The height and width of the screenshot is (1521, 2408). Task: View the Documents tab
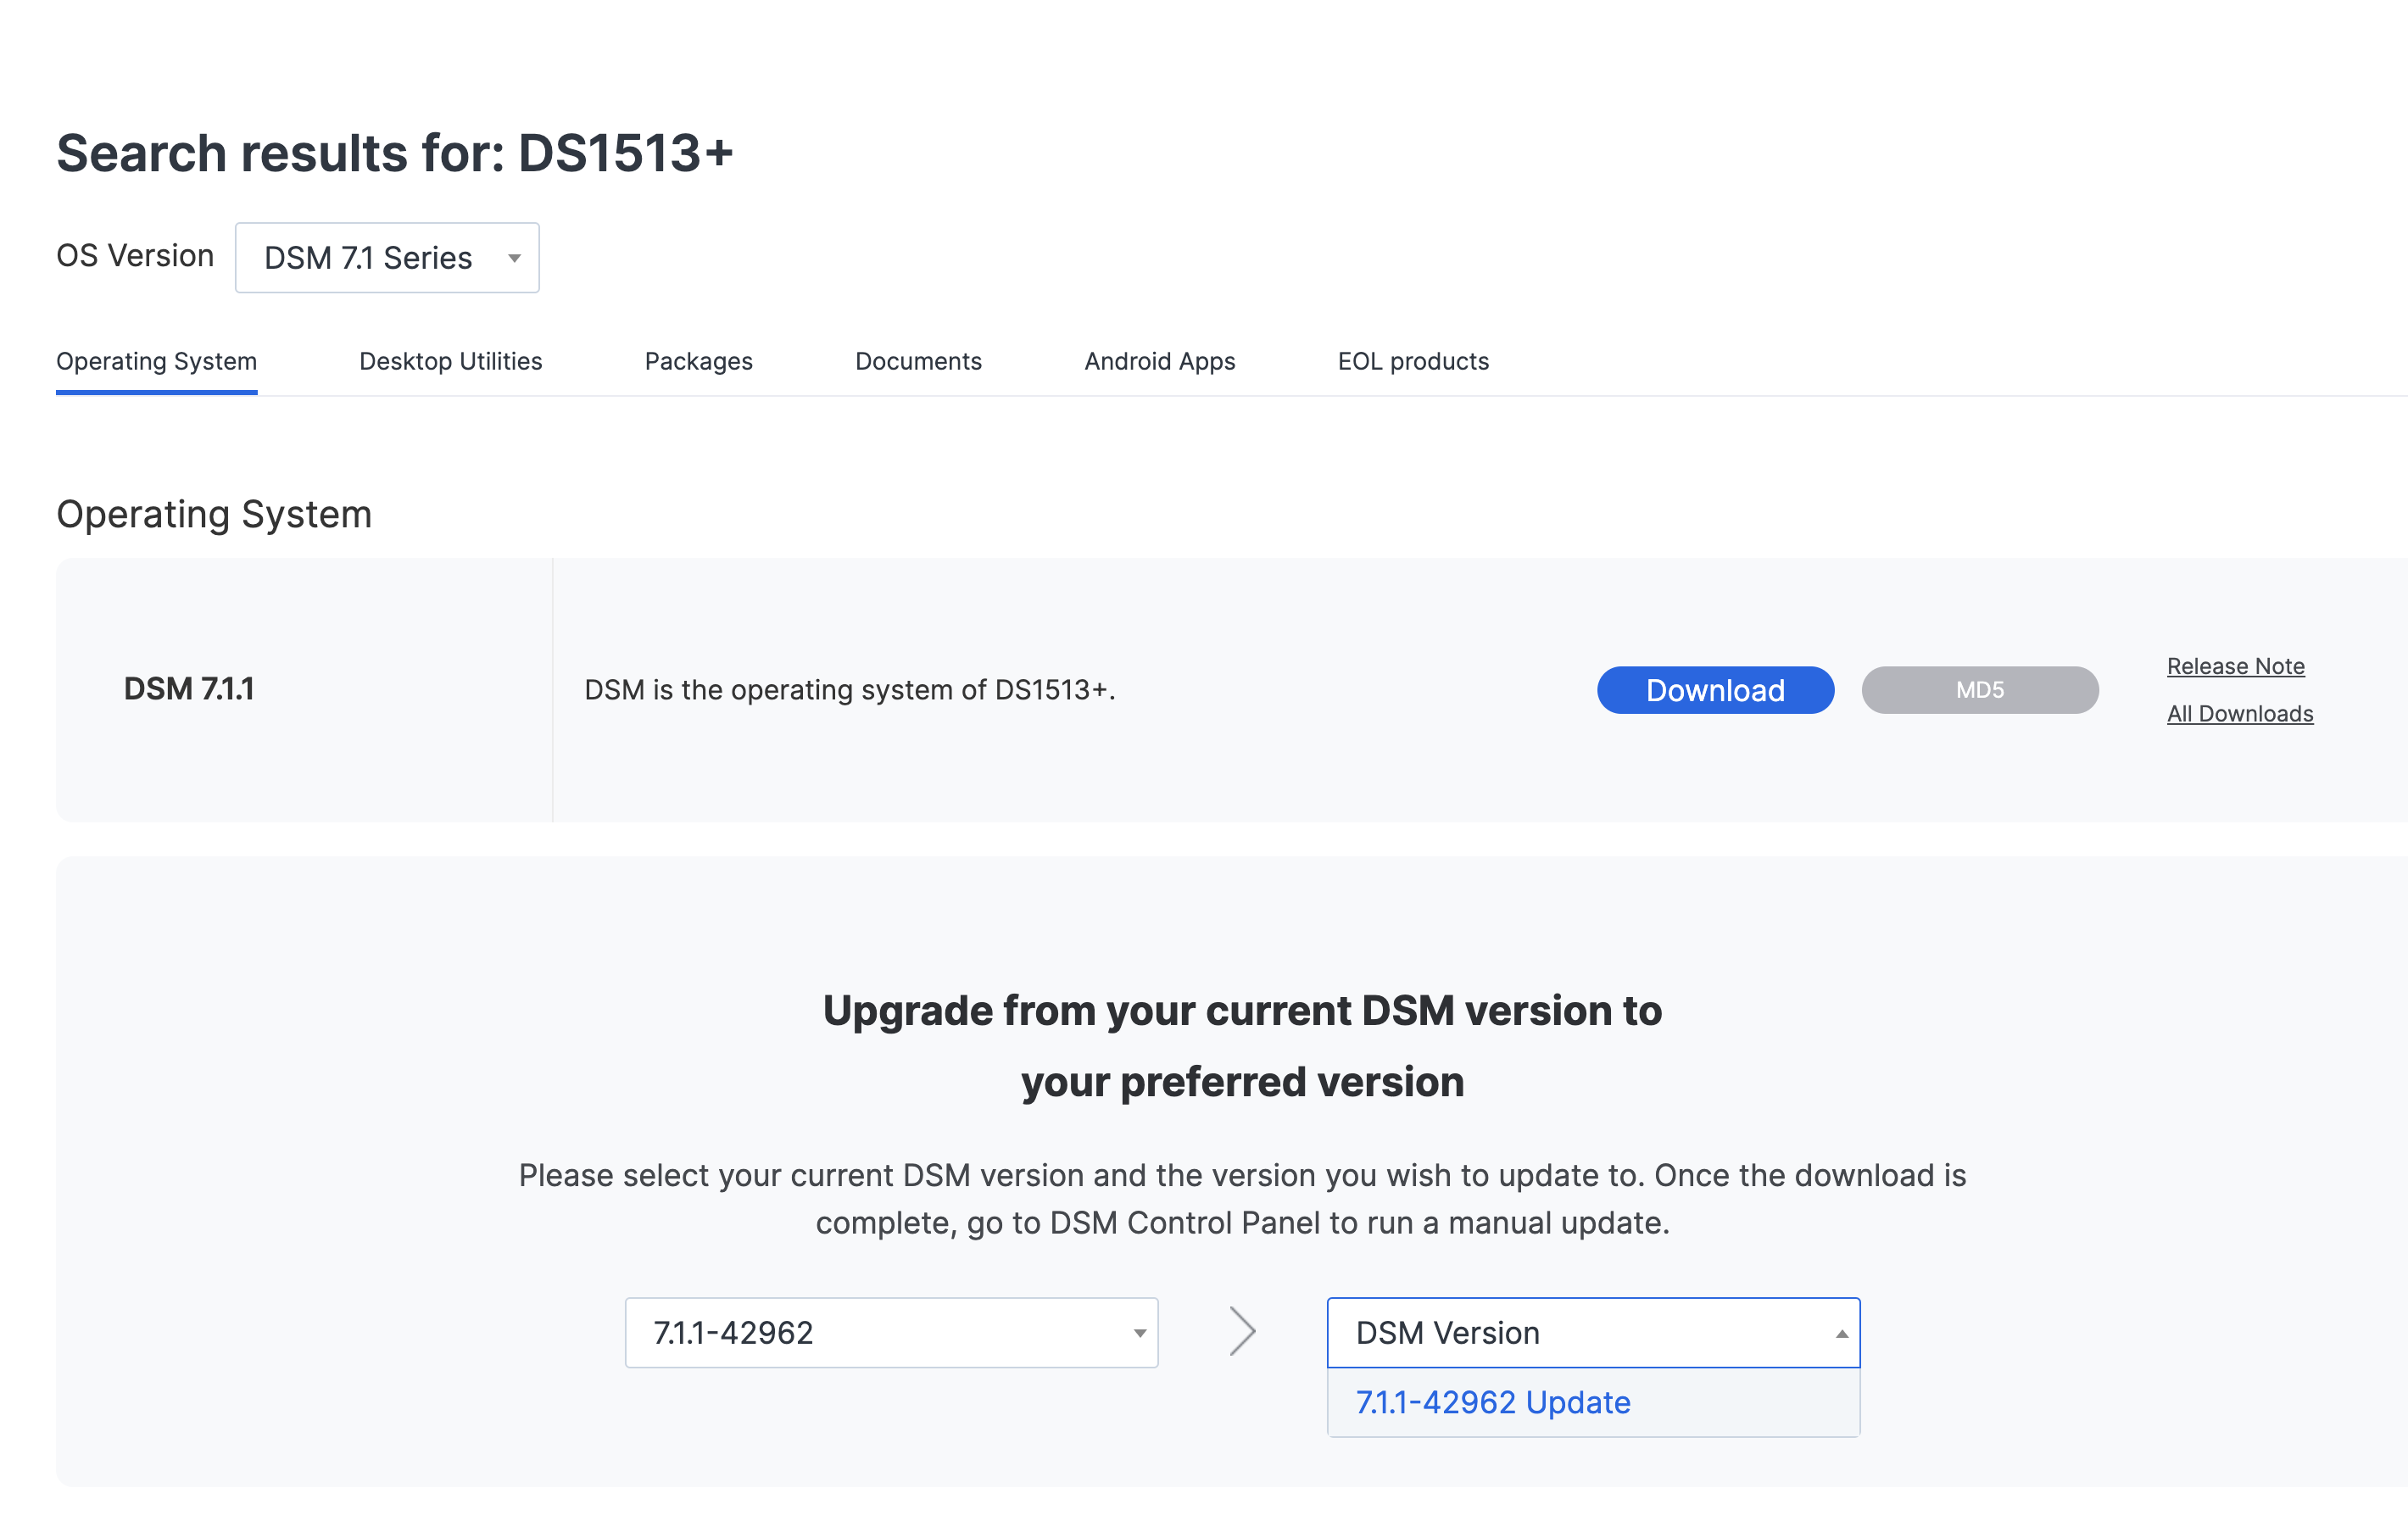pos(918,361)
